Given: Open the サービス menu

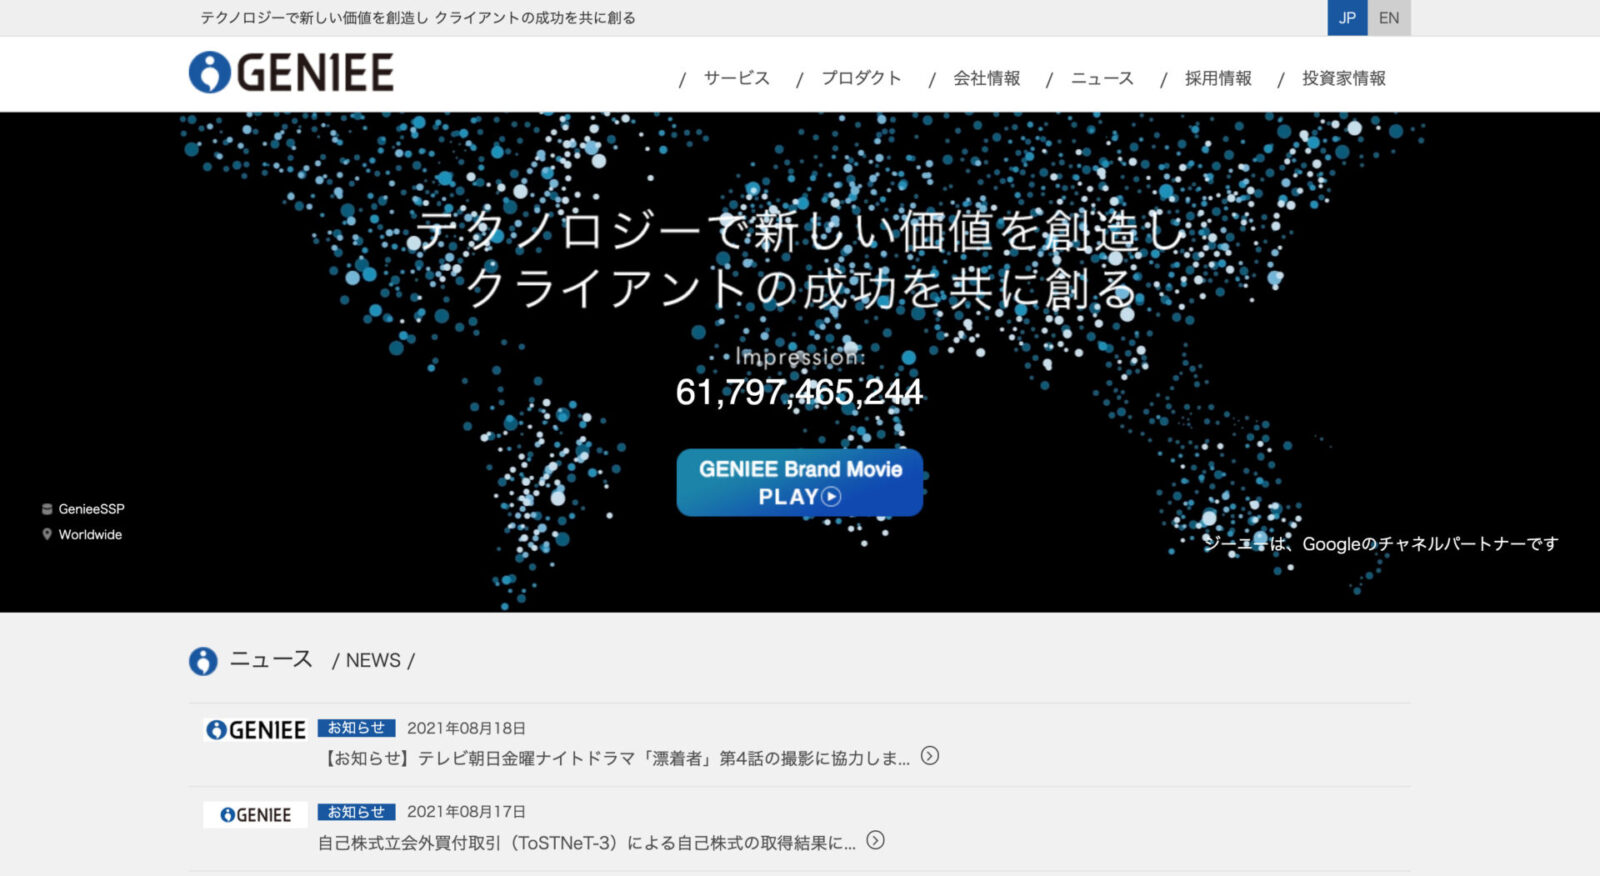Looking at the screenshot, I should click(736, 78).
